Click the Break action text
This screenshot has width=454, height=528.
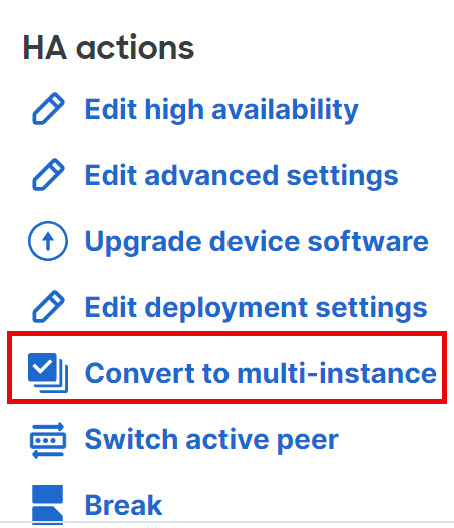click(x=123, y=505)
